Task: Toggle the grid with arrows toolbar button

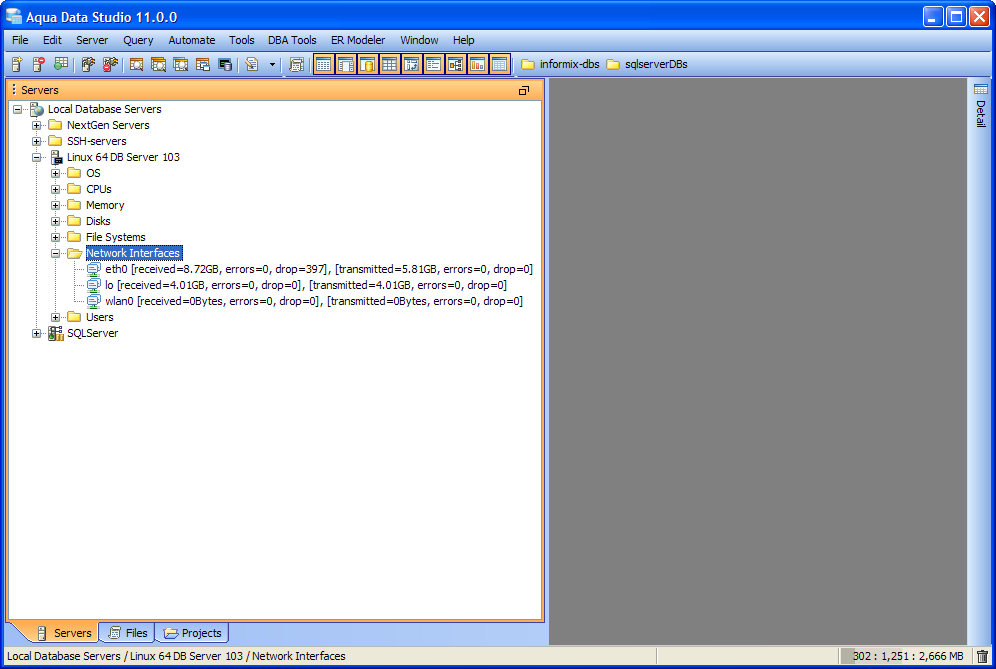Action: (412, 64)
